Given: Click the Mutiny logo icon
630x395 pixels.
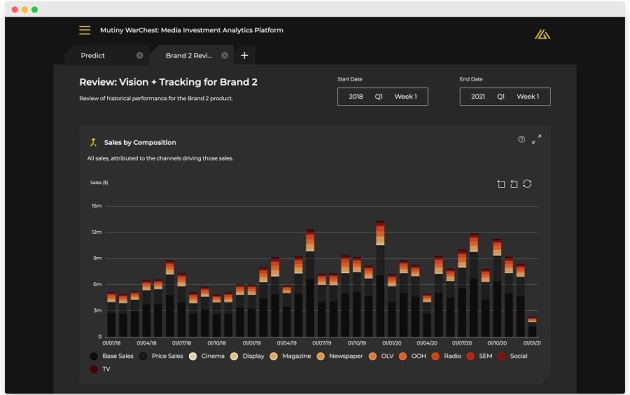Looking at the screenshot, I should [542, 35].
